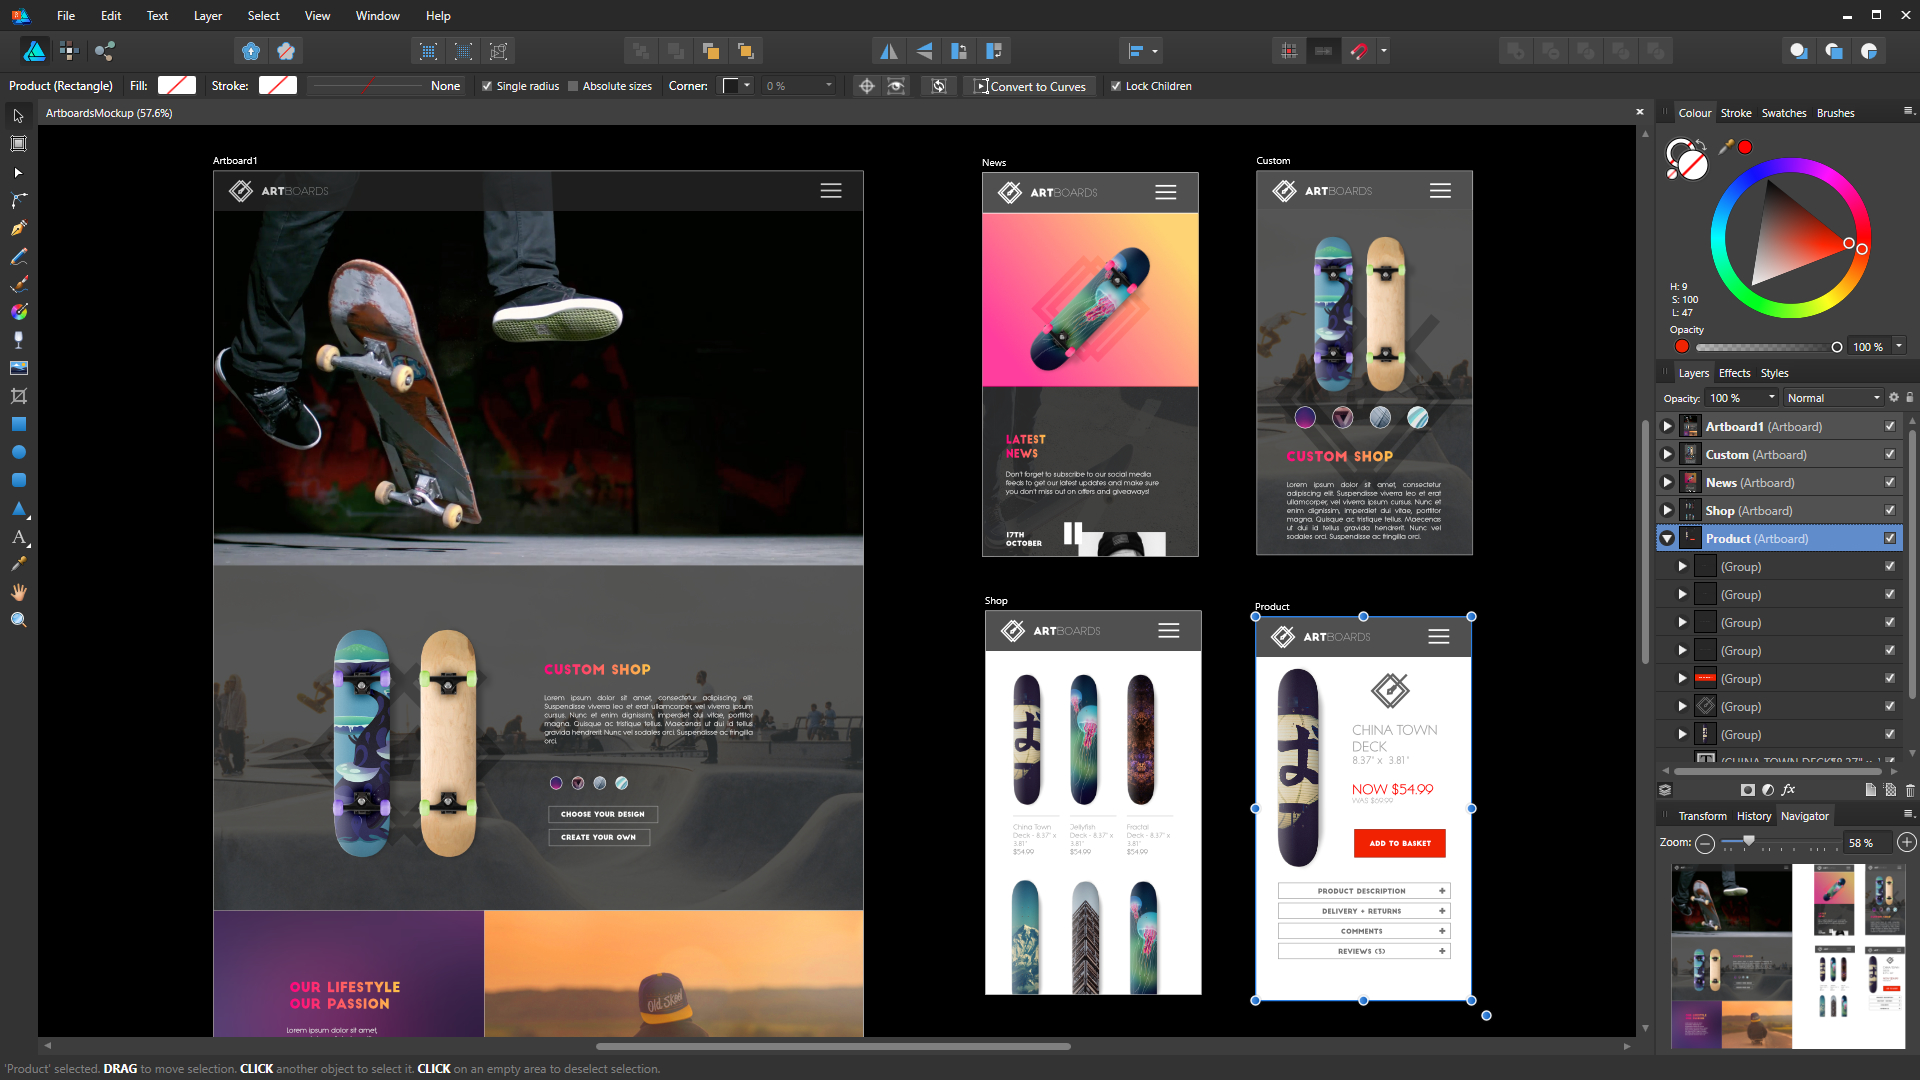Screen dimensions: 1920x1080
Task: Click Convert to Curves button
Action: (x=1030, y=86)
